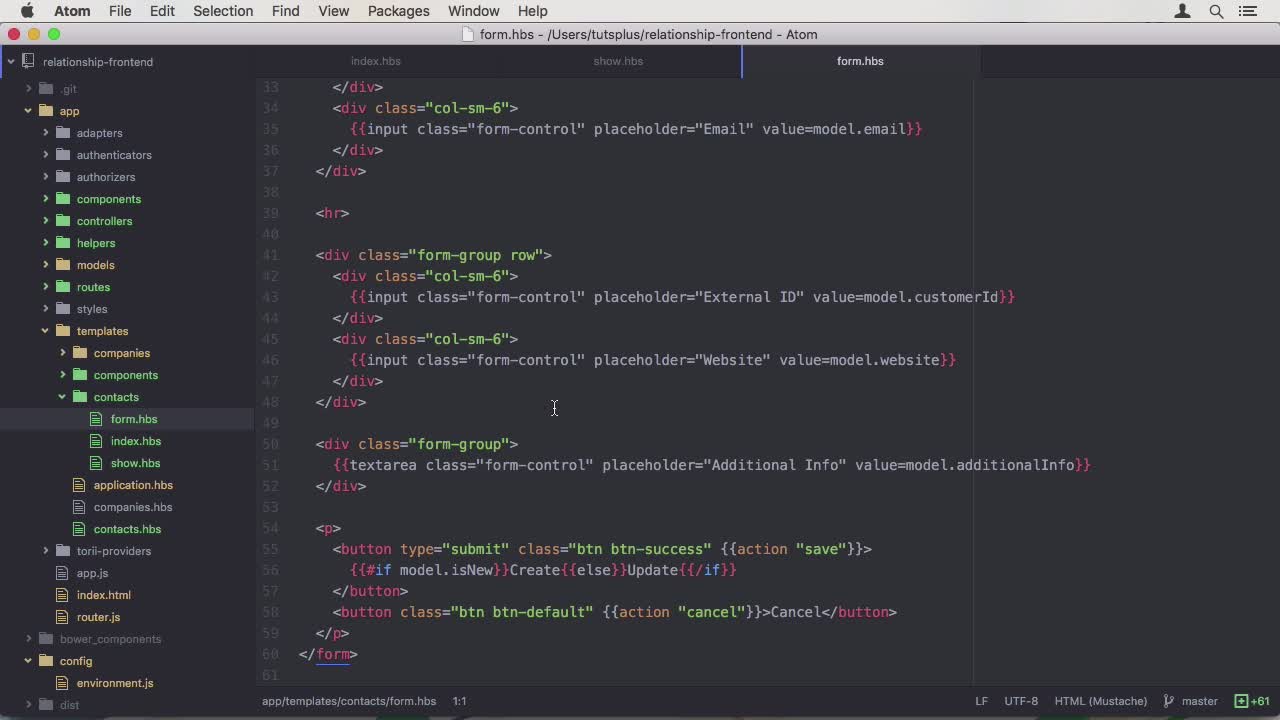The width and height of the screenshot is (1280, 720).
Task: Click the torii-providers folder icon
Action: [63, 551]
